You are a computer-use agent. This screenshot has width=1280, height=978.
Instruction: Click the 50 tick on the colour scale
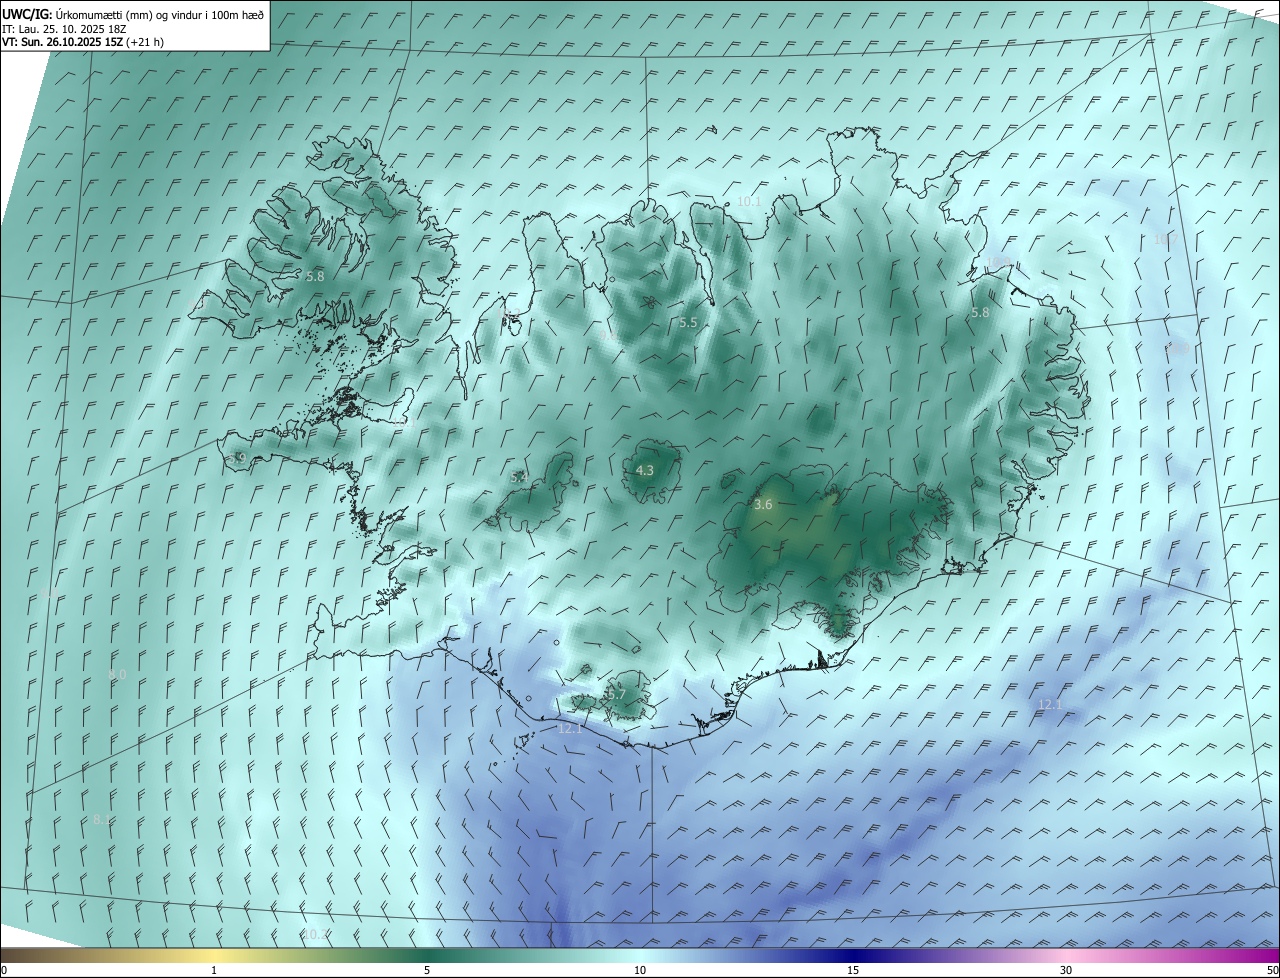(x=1272, y=970)
